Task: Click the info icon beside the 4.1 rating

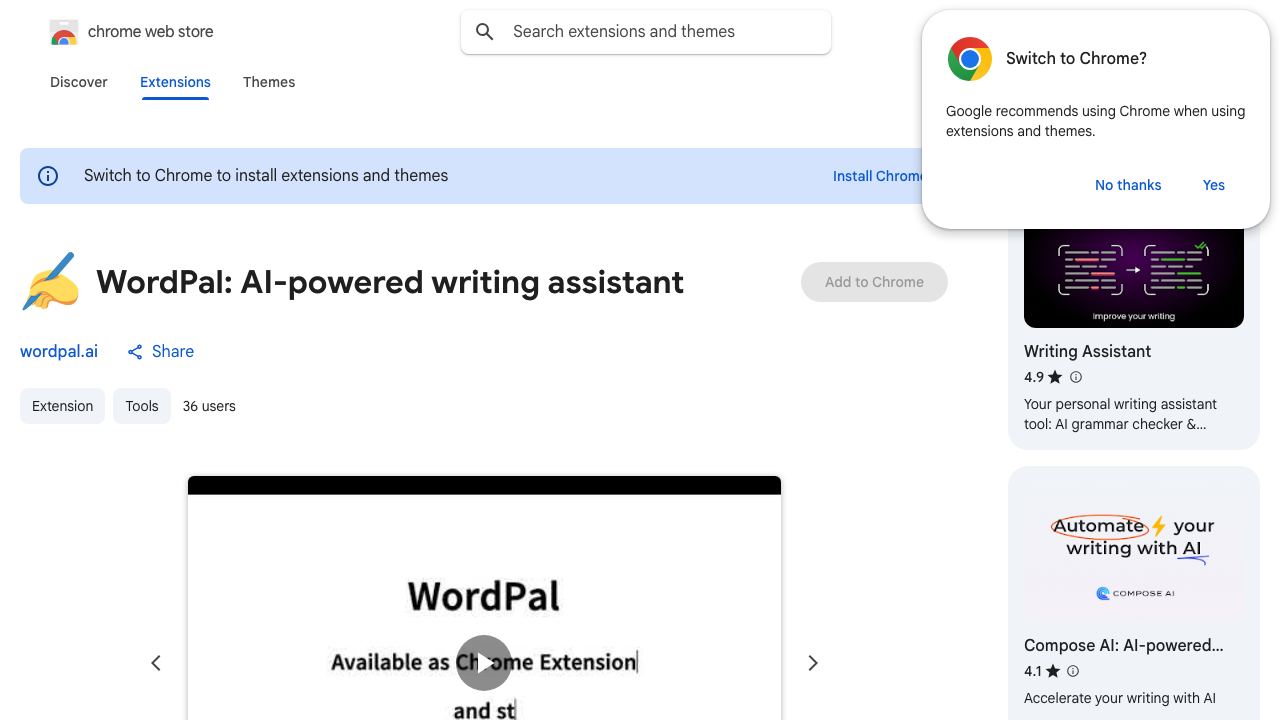Action: [1073, 671]
